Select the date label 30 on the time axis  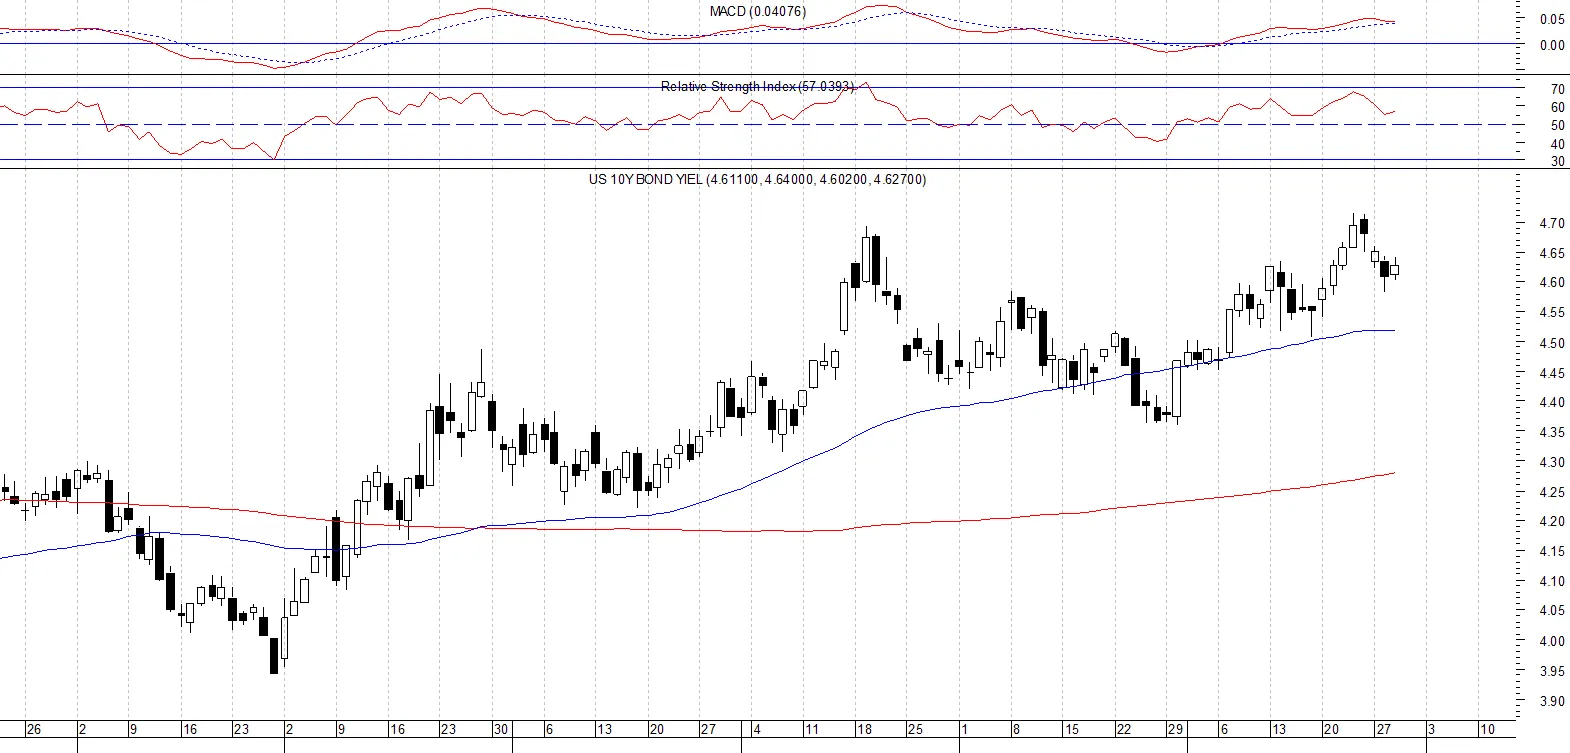[x=502, y=730]
